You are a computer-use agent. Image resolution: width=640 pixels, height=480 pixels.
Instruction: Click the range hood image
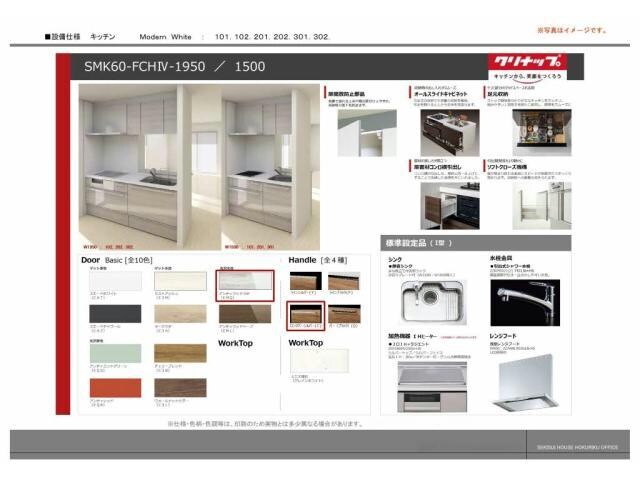[x=530, y=383]
